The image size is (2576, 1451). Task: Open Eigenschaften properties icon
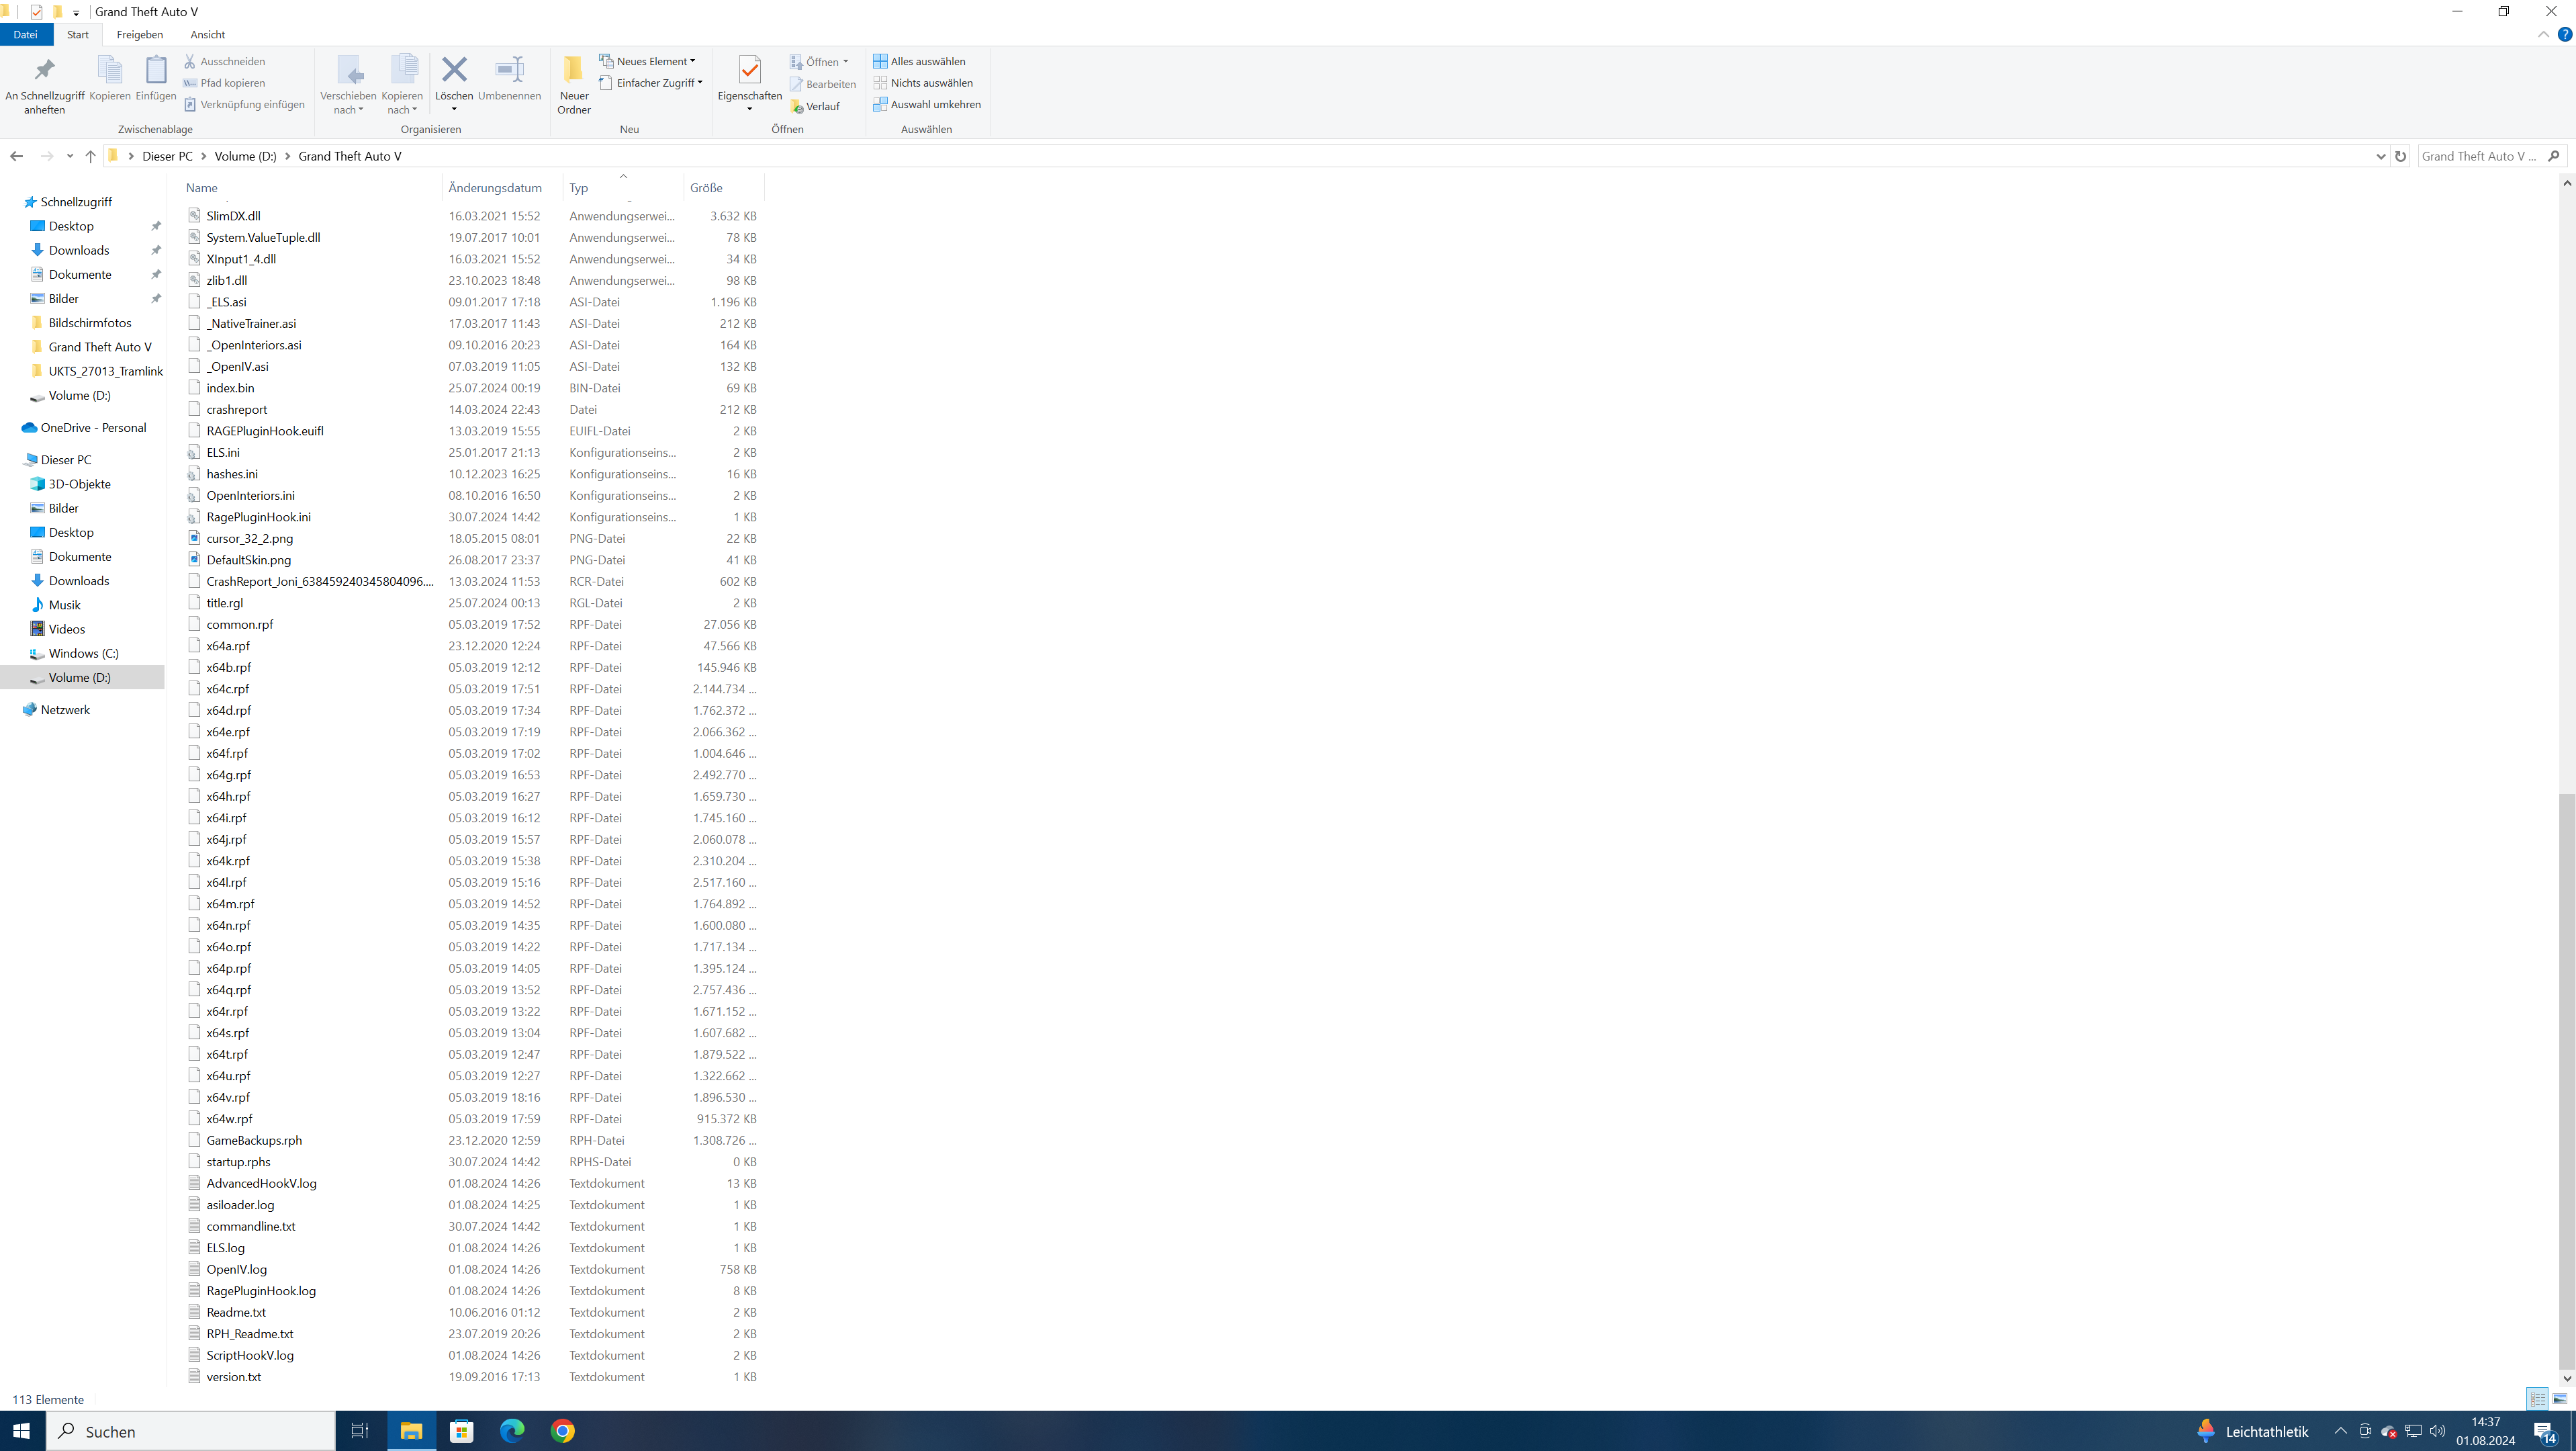coord(749,70)
